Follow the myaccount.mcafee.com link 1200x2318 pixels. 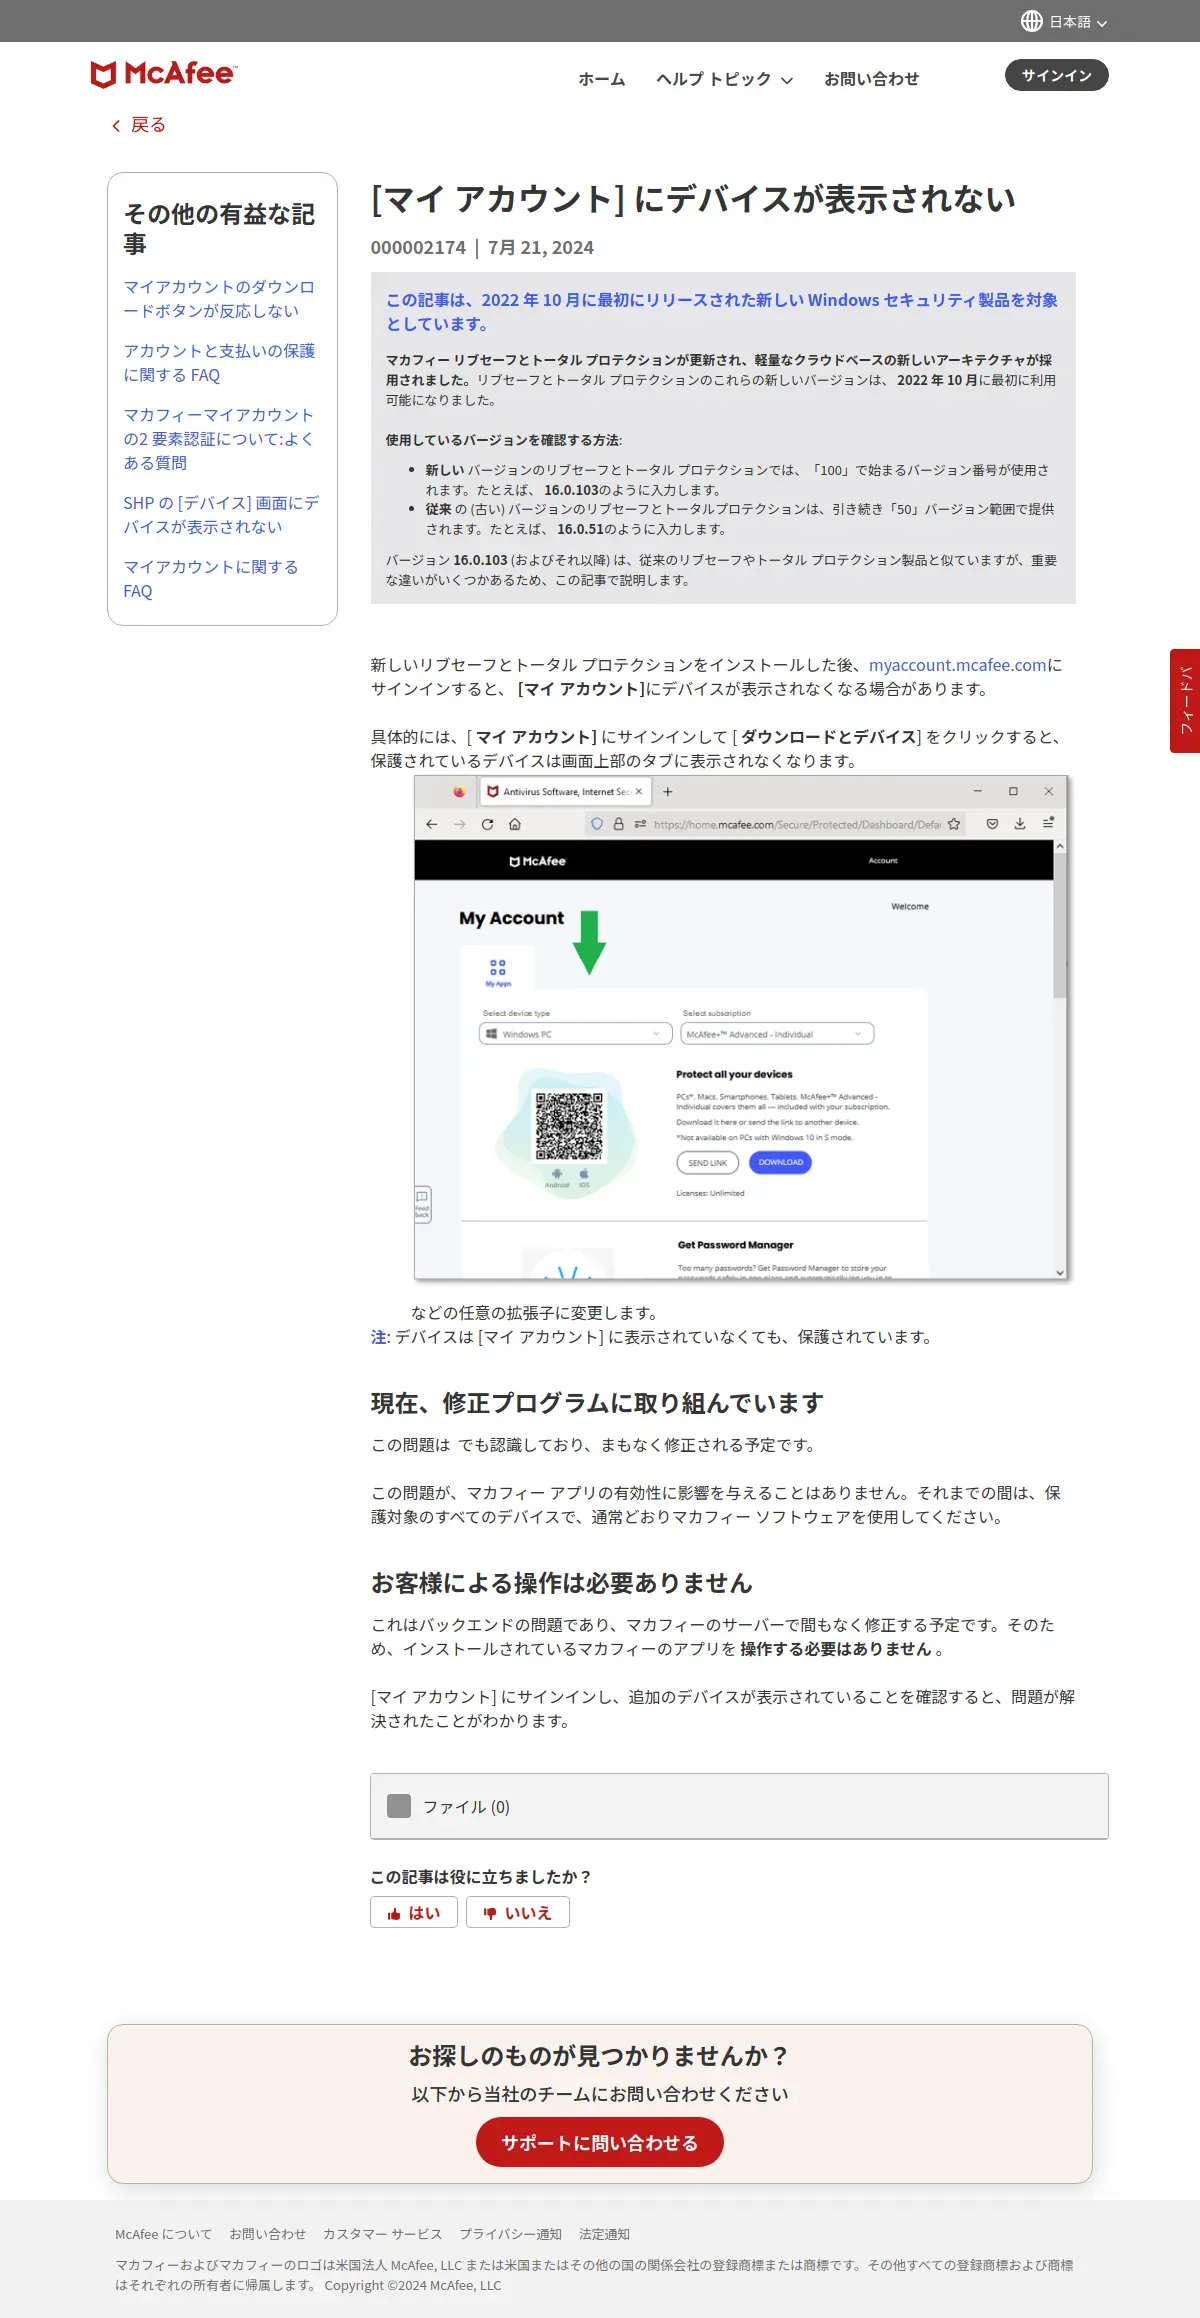click(957, 665)
